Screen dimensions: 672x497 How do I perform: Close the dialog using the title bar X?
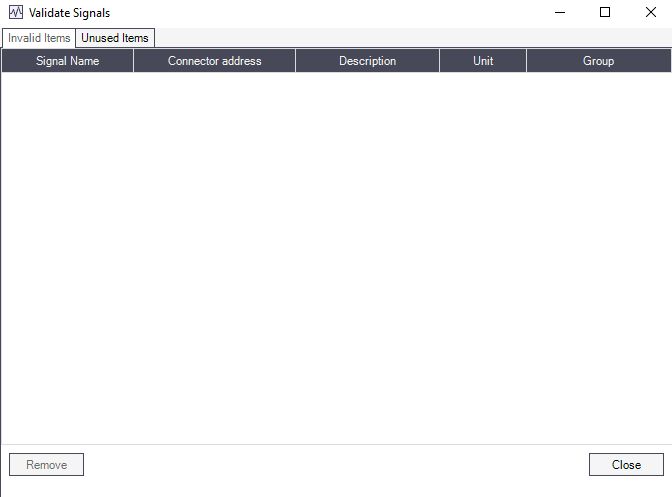click(x=650, y=13)
